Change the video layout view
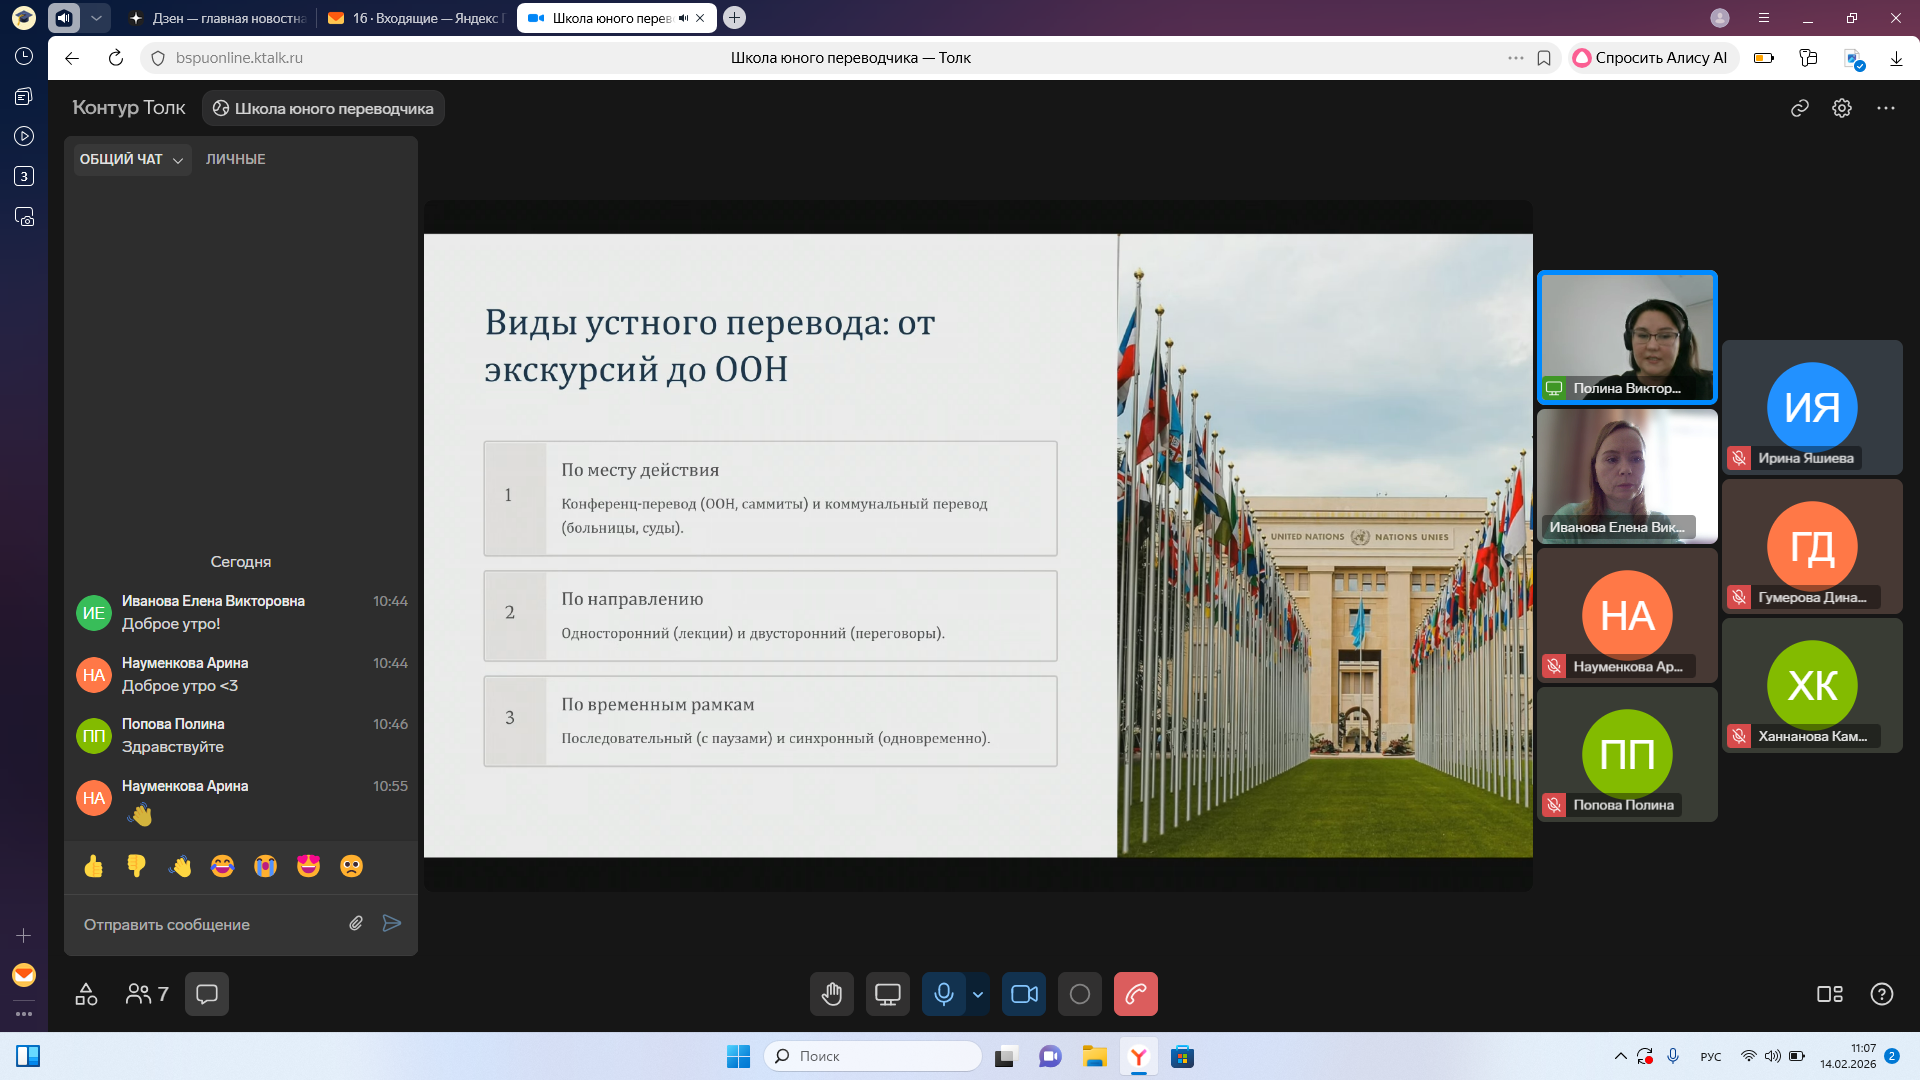 1829,994
